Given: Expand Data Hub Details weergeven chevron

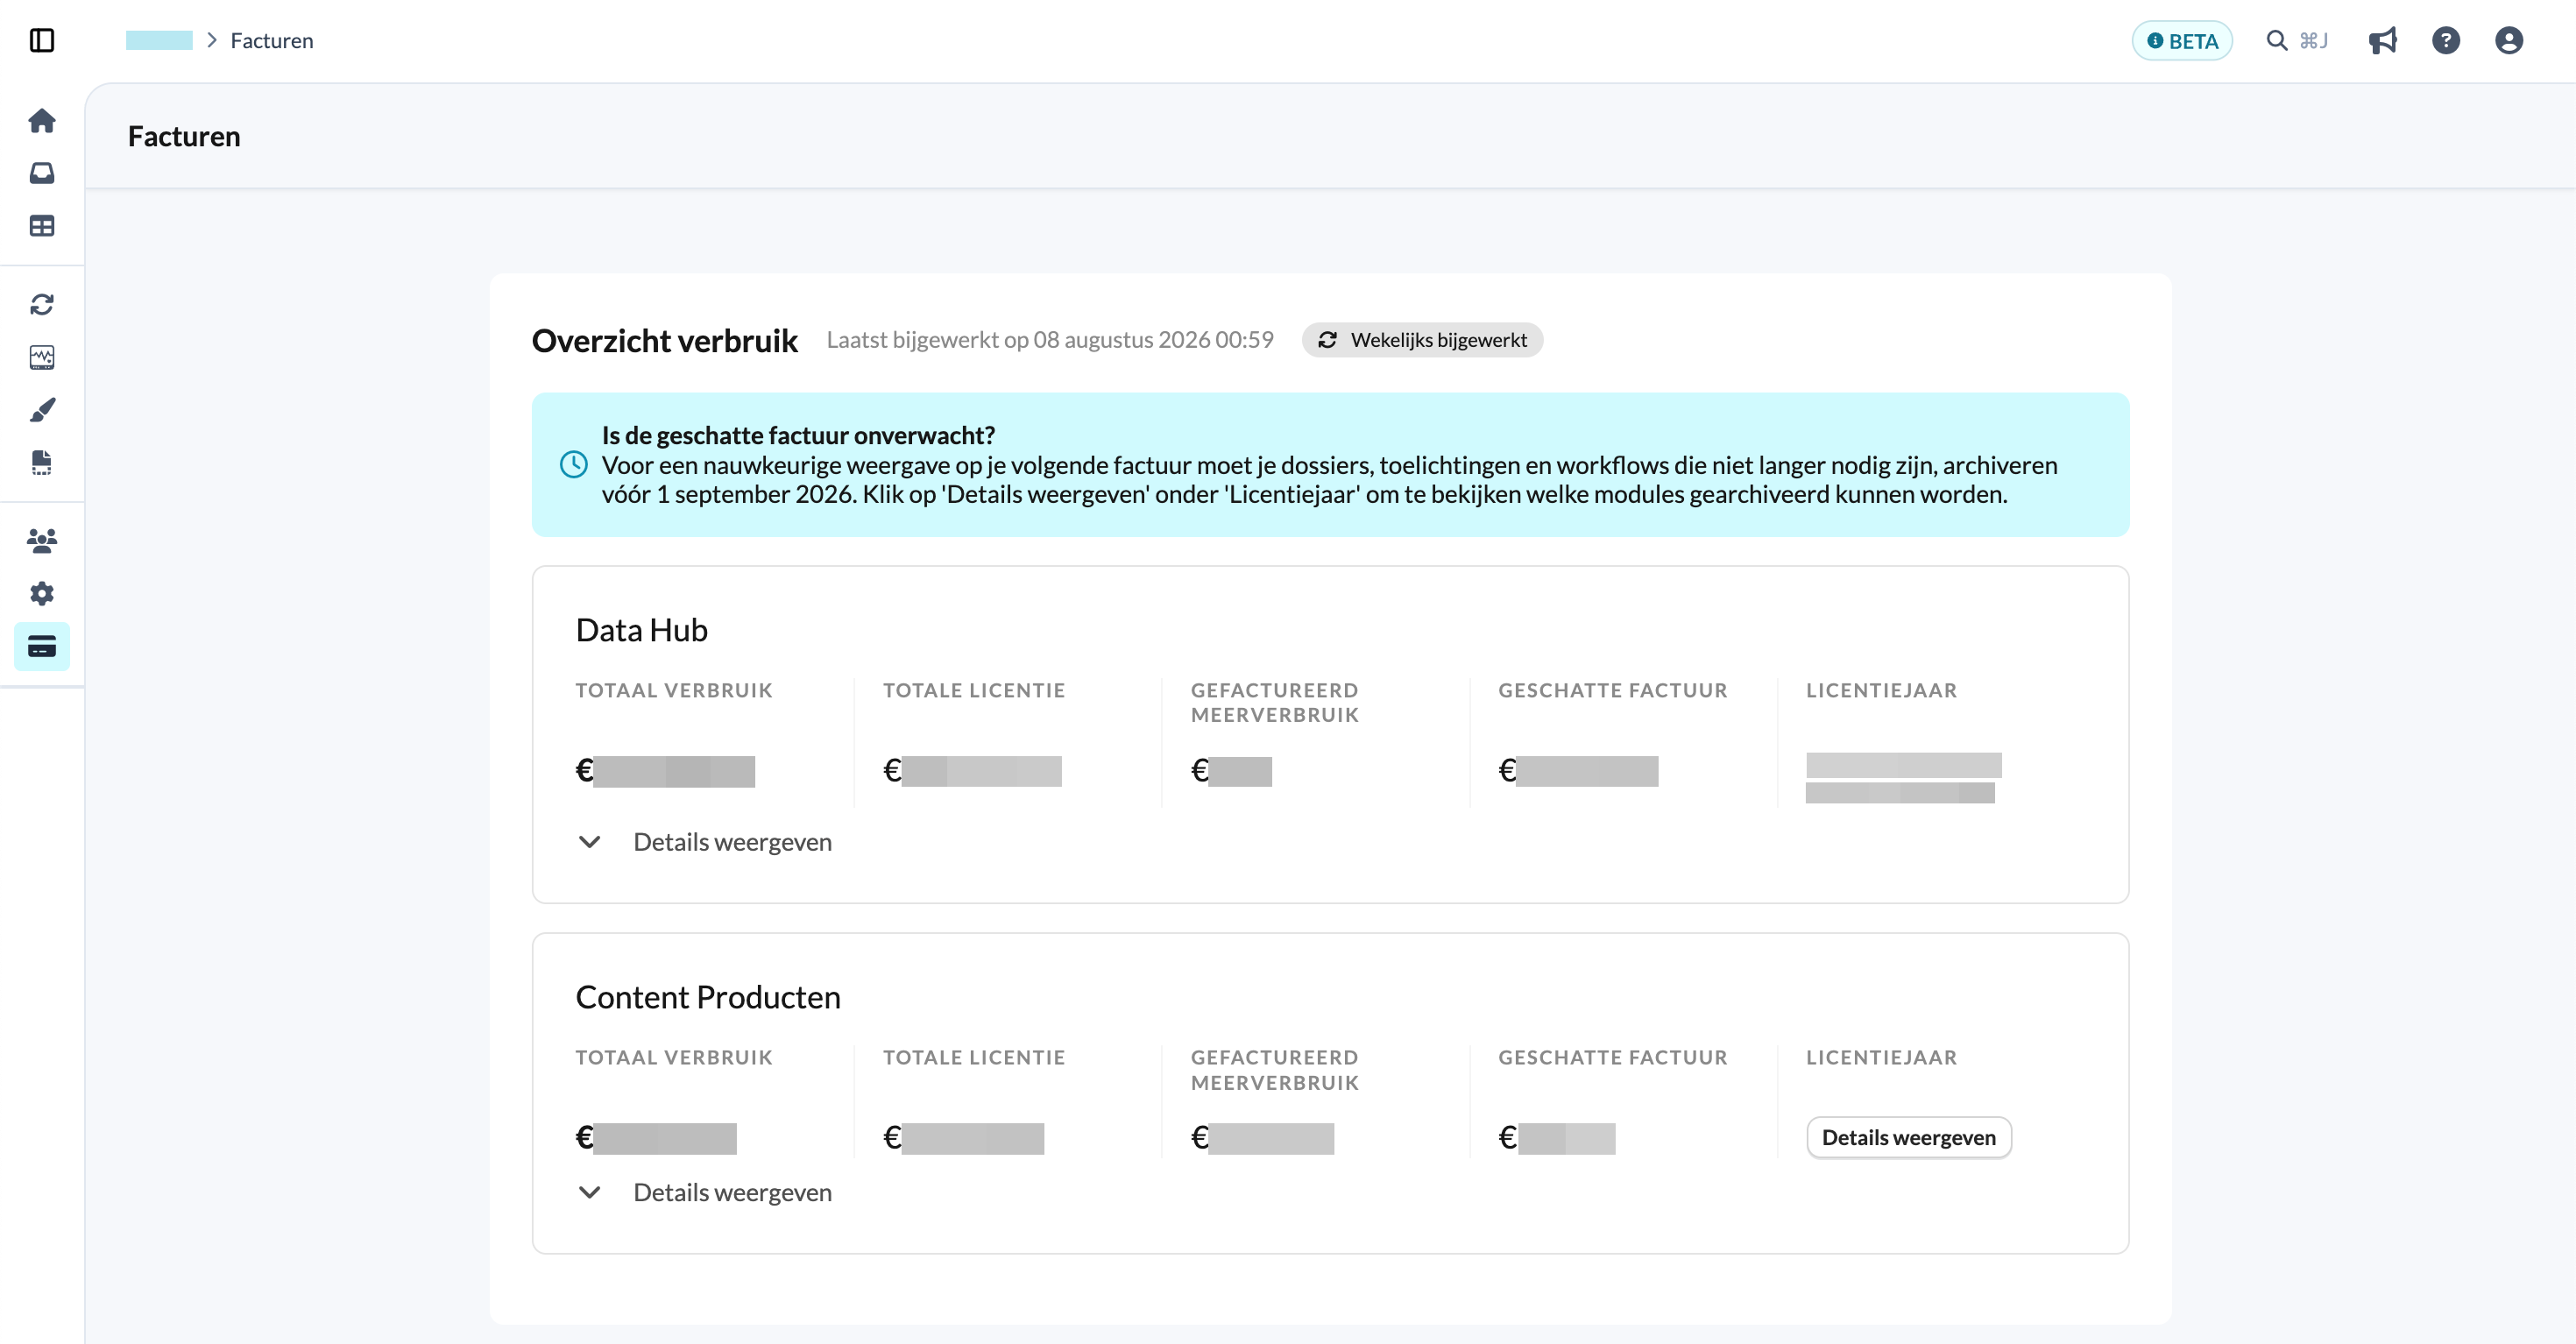Looking at the screenshot, I should [590, 842].
